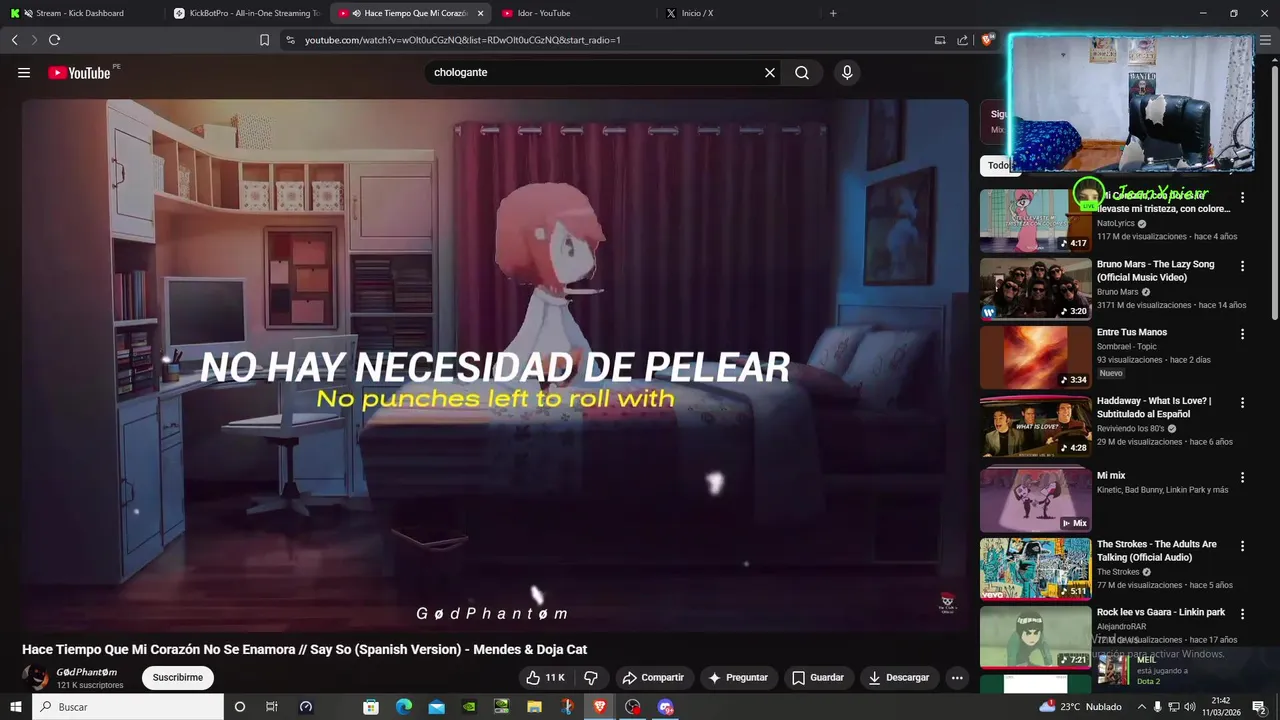This screenshot has width=1280, height=720.
Task: Open the notification center icon
Action: (1259, 707)
